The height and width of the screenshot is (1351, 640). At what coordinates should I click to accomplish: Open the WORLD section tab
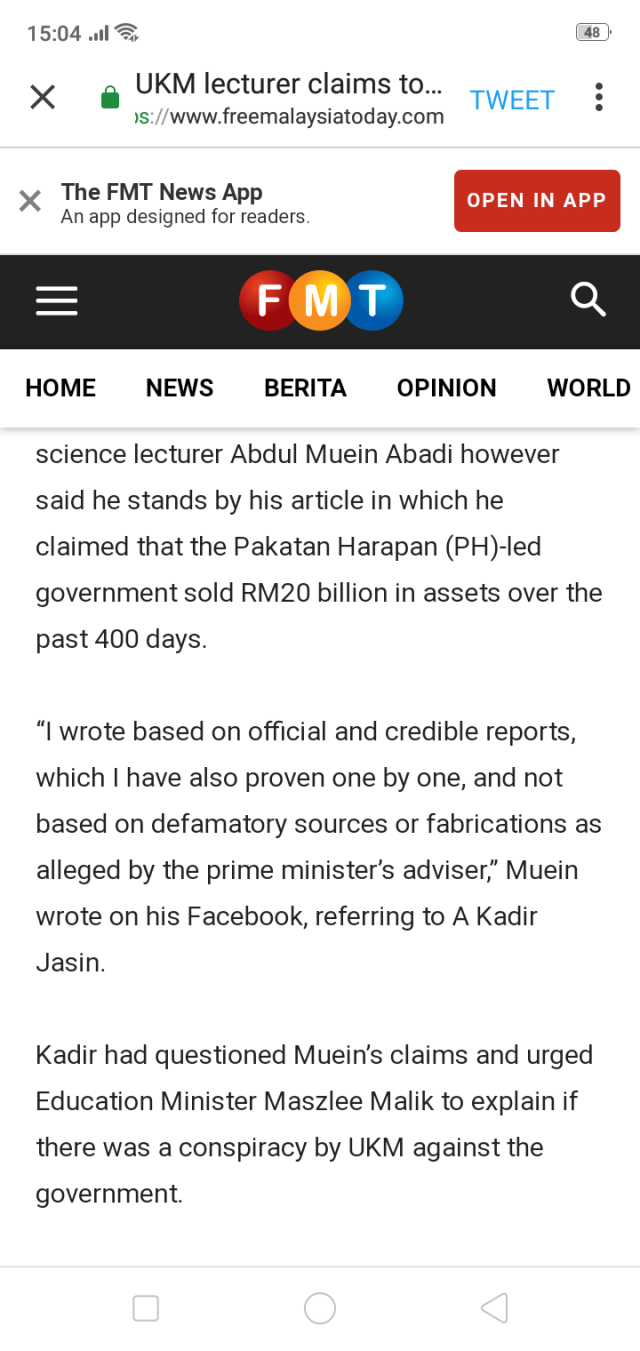pos(588,388)
